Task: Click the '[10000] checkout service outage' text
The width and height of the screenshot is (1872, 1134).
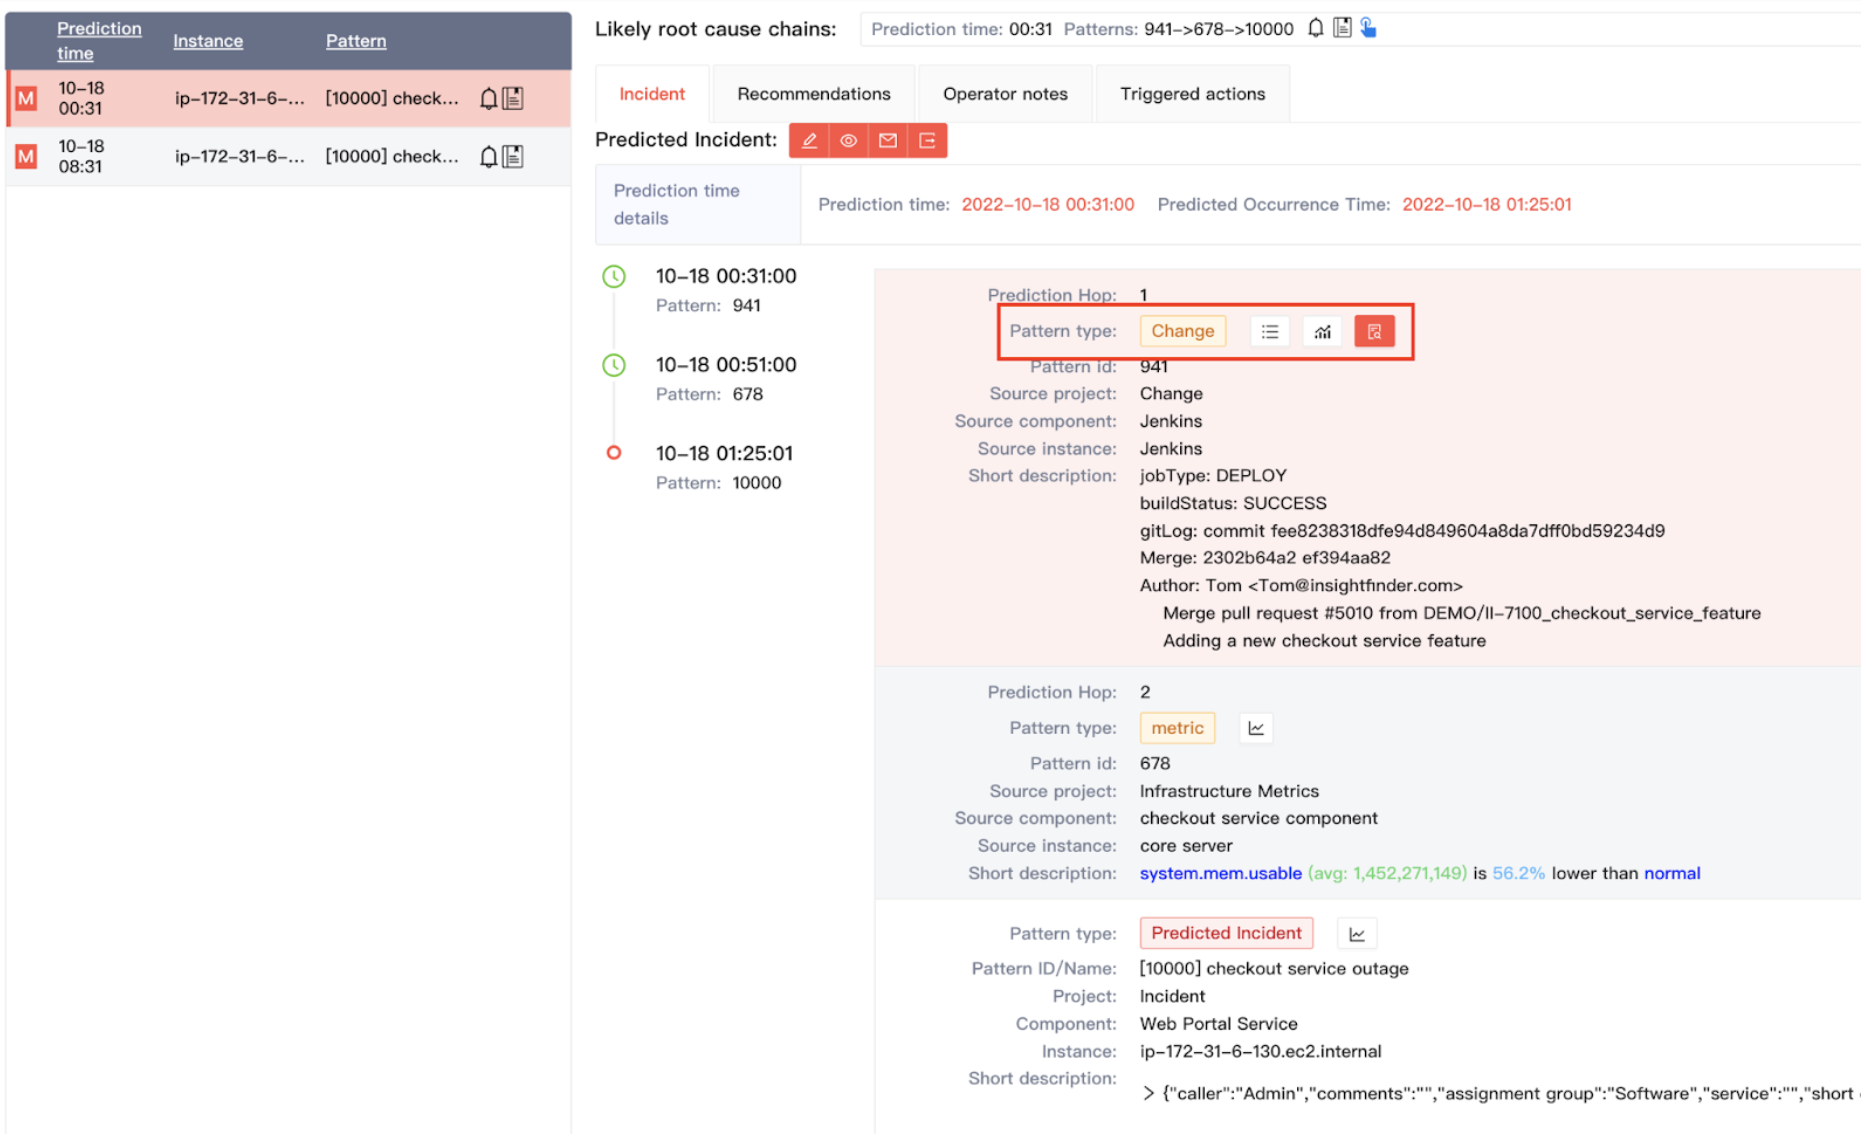Action: coord(1274,969)
